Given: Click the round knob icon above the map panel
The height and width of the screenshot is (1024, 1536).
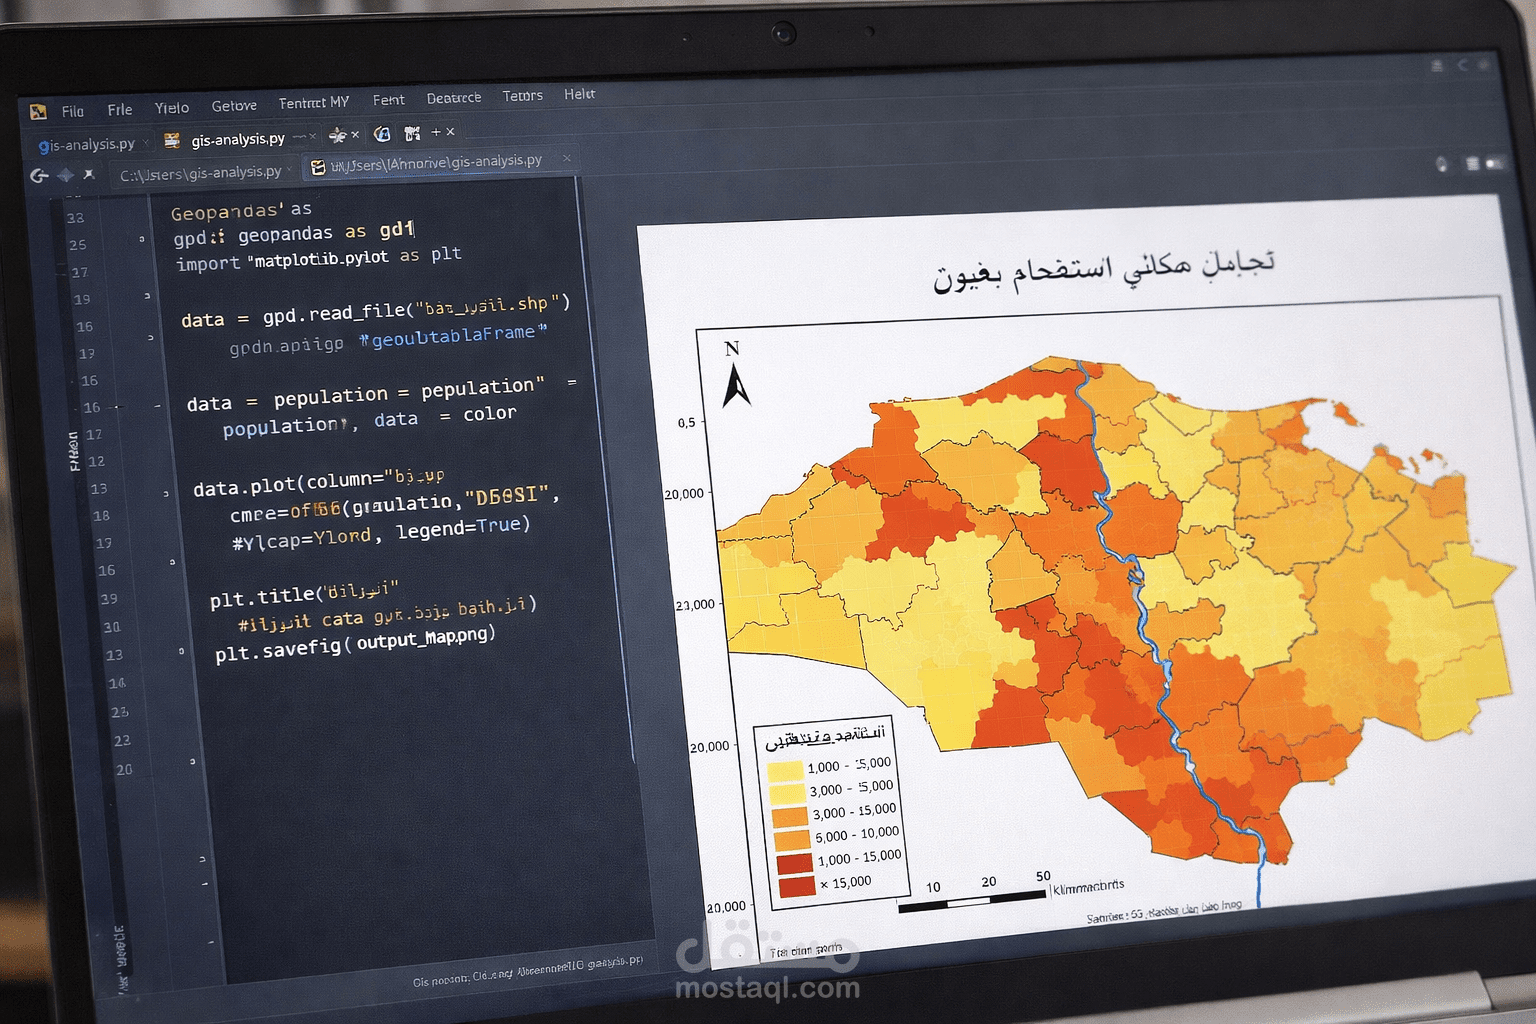Looking at the screenshot, I should [1441, 164].
